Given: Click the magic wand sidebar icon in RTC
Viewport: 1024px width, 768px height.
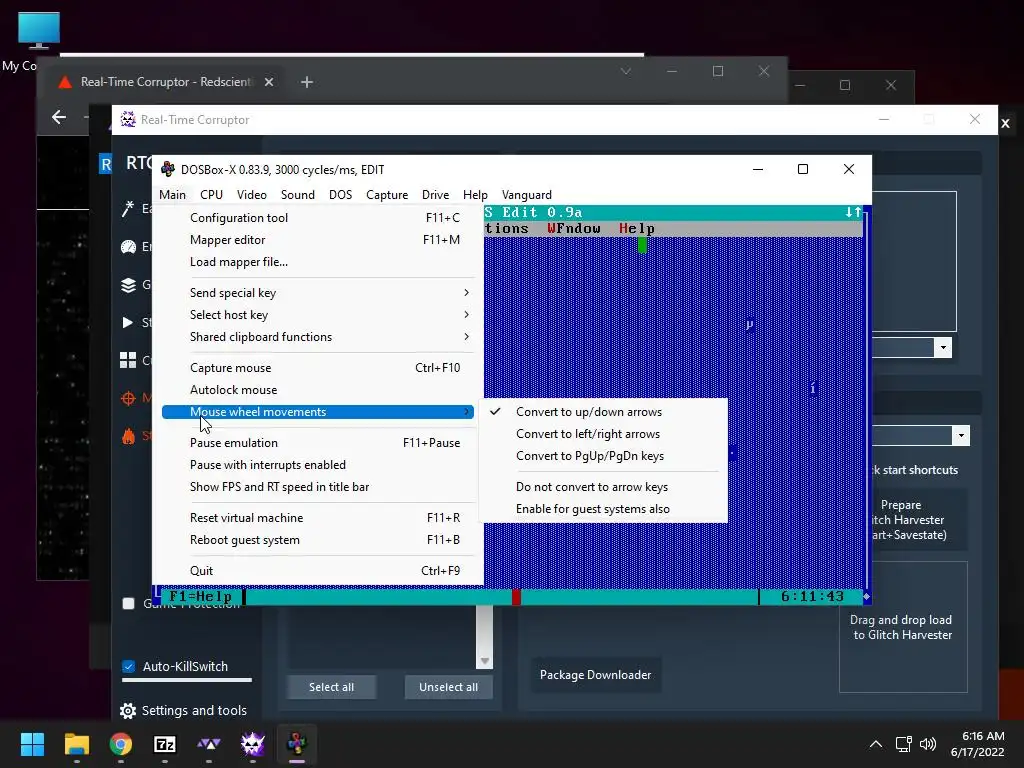Looking at the screenshot, I should tap(128, 208).
